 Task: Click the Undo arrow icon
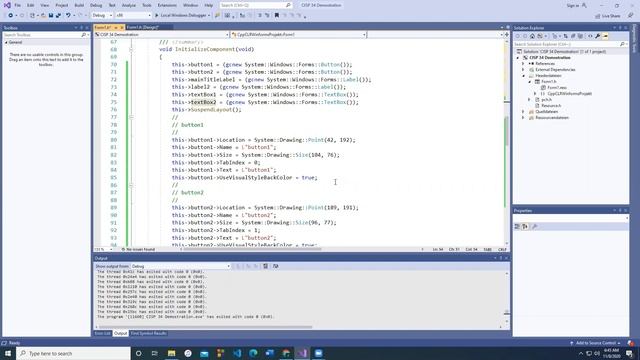click(x=68, y=16)
